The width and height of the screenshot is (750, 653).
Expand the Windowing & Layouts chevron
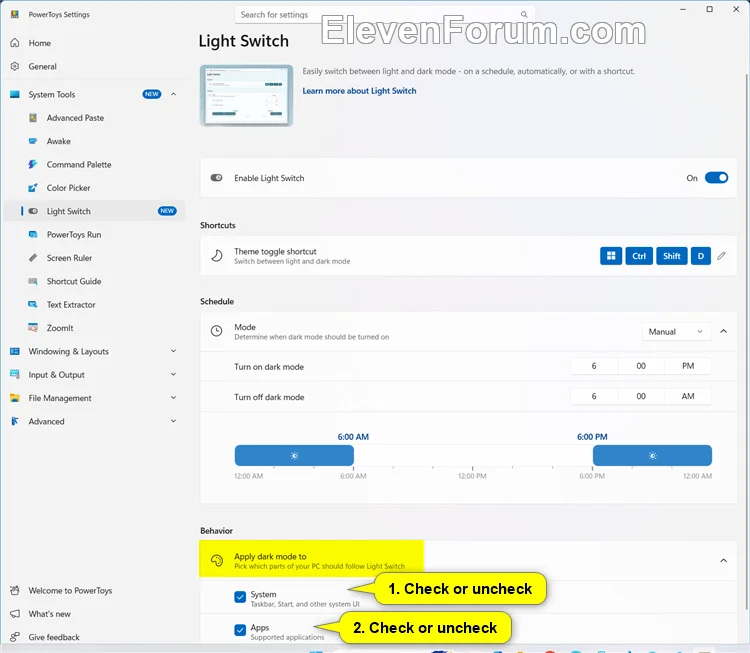tap(174, 351)
